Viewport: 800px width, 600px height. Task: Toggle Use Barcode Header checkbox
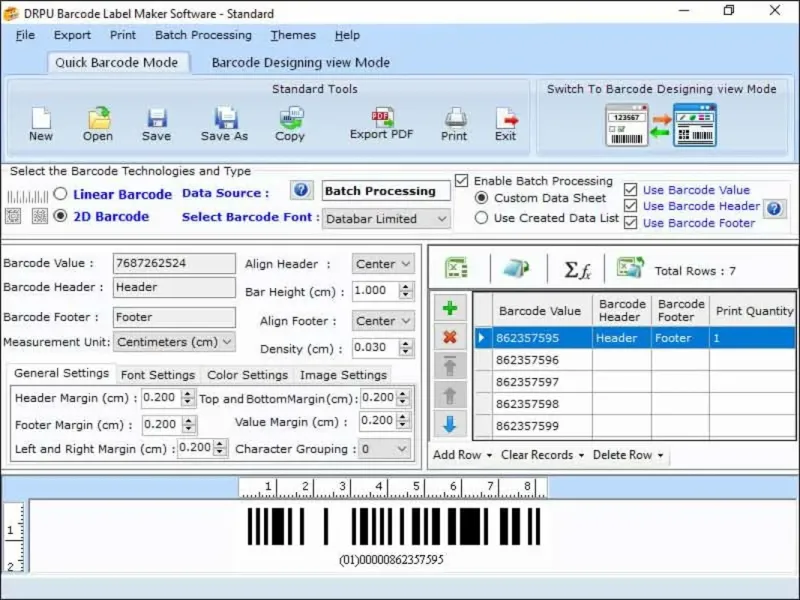631,206
